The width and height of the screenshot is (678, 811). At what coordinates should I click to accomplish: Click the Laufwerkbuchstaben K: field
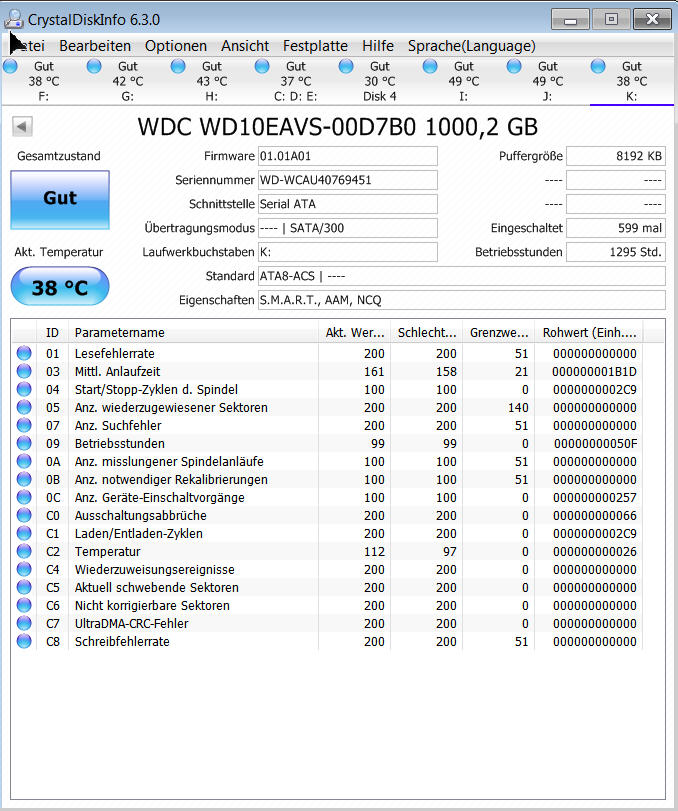pyautogui.click(x=348, y=252)
